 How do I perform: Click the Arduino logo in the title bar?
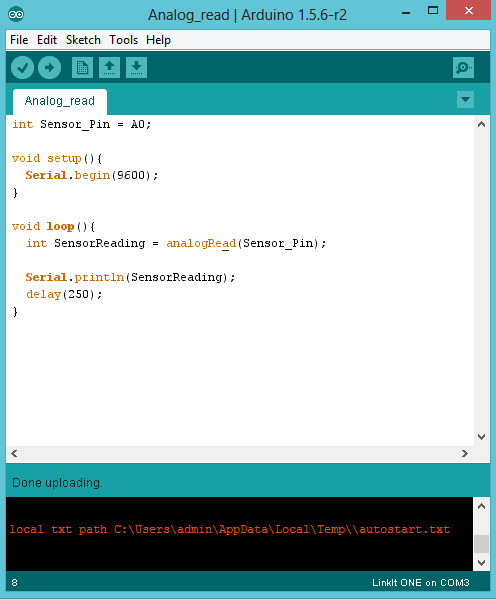(16, 15)
